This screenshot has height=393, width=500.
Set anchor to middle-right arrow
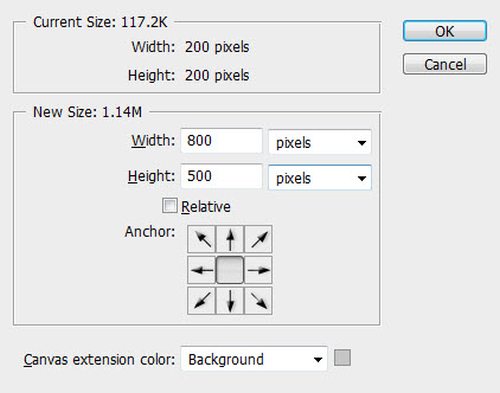259,270
